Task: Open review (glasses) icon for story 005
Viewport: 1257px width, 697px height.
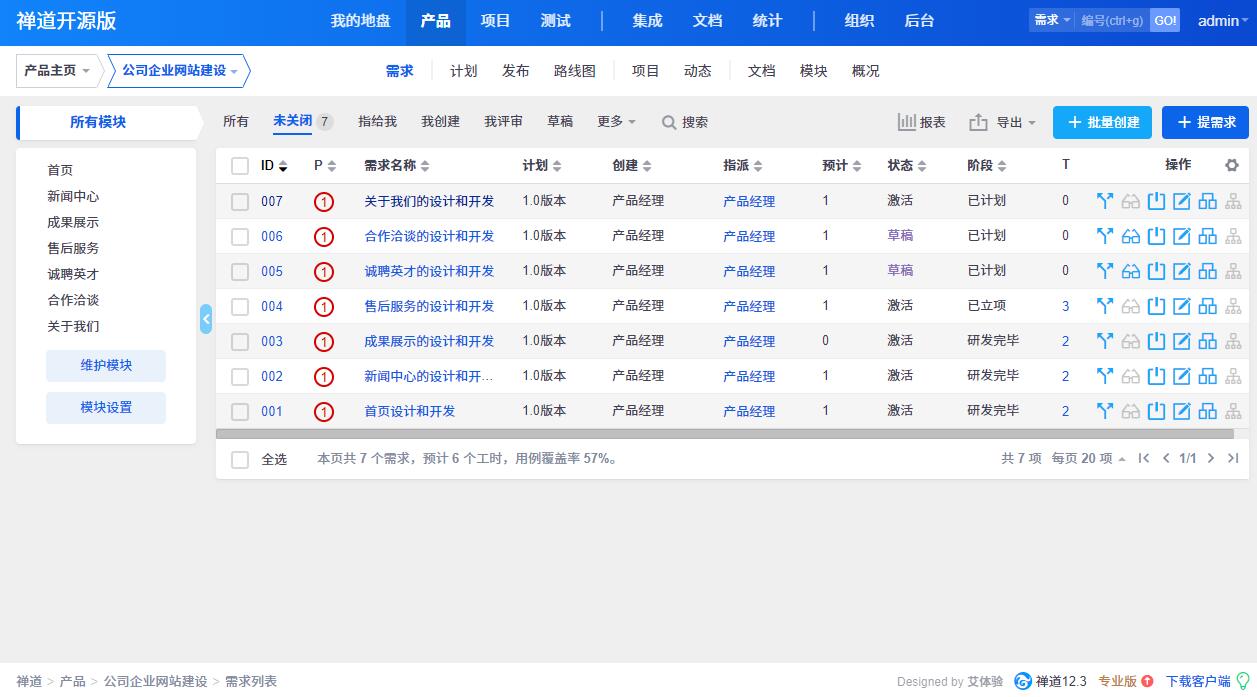Action: coord(1131,271)
